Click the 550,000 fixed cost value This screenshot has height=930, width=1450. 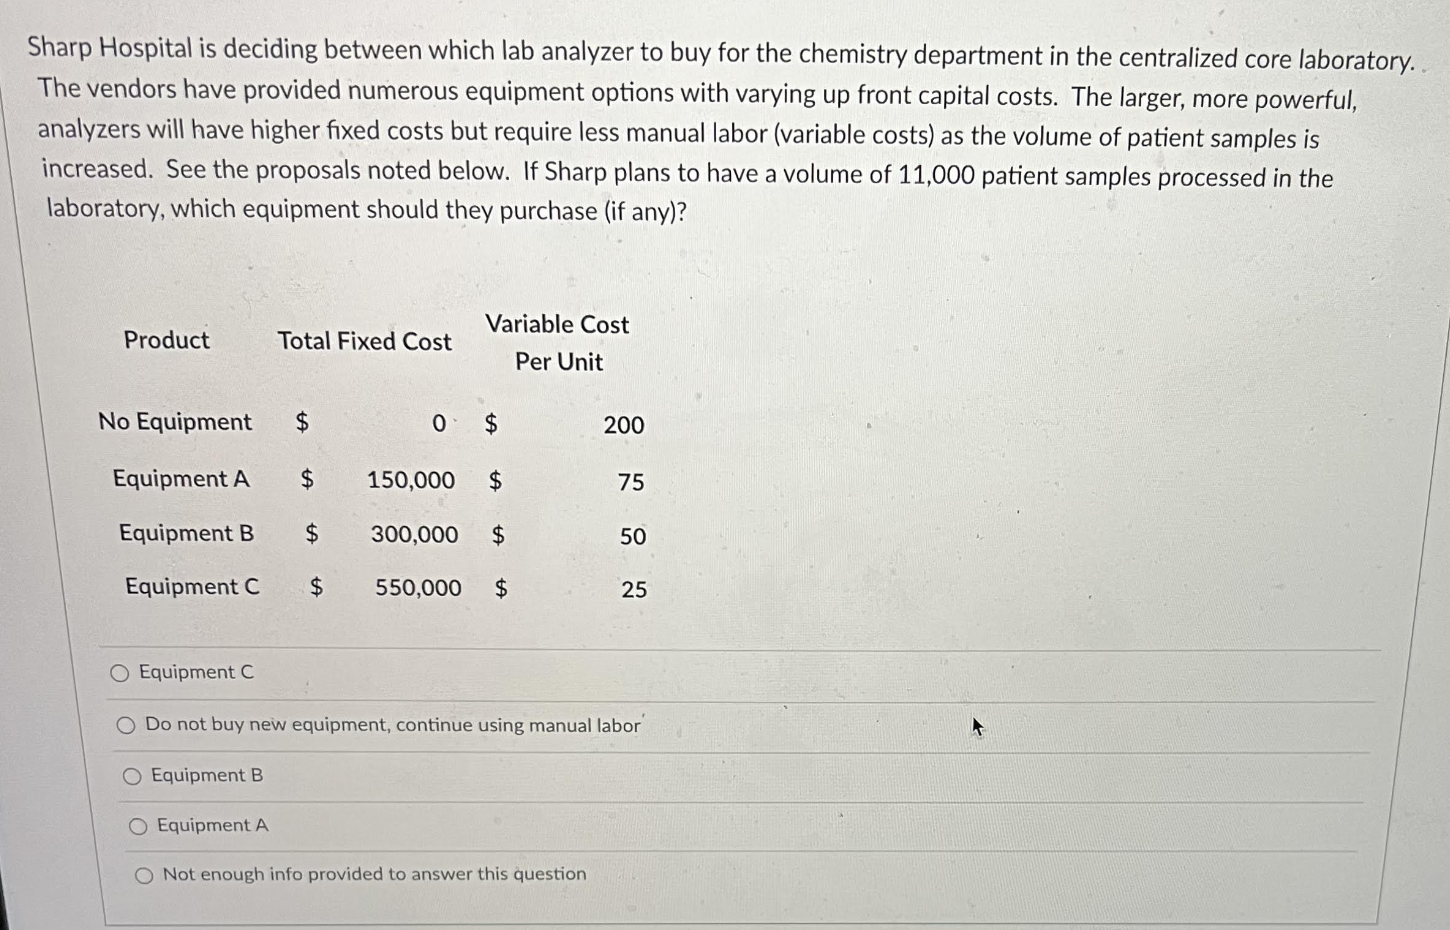pos(418,588)
